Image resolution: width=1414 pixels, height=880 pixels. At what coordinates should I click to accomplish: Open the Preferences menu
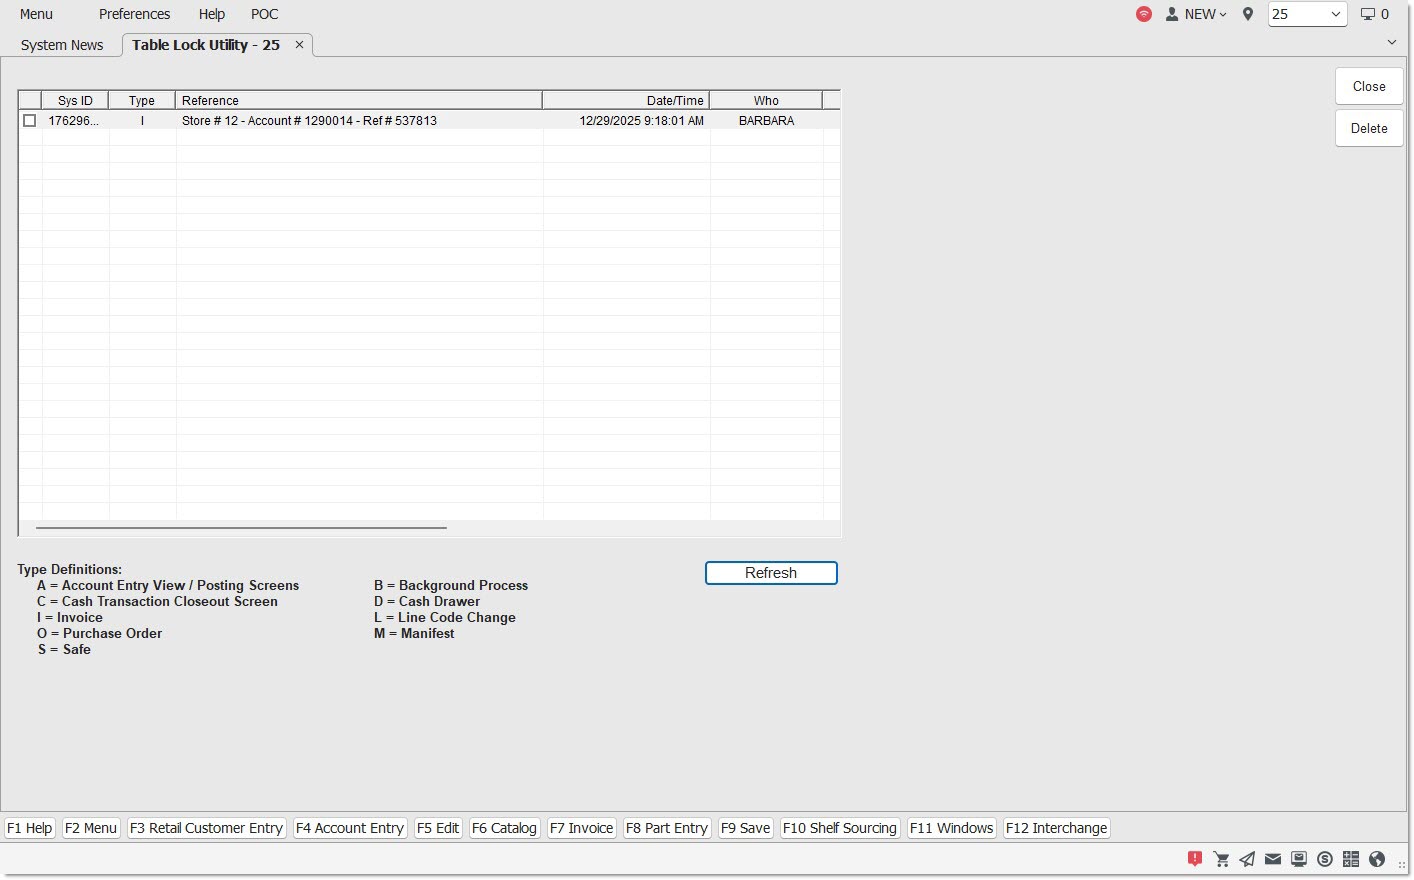tap(134, 14)
